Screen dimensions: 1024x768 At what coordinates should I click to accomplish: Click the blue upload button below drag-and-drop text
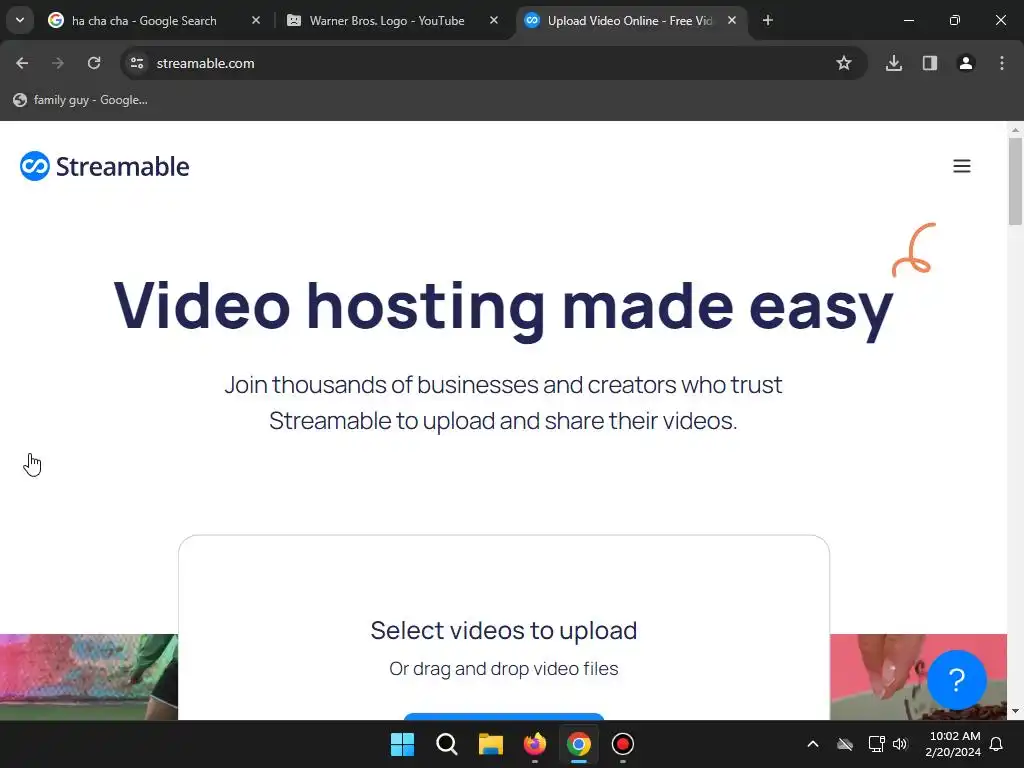tap(504, 717)
